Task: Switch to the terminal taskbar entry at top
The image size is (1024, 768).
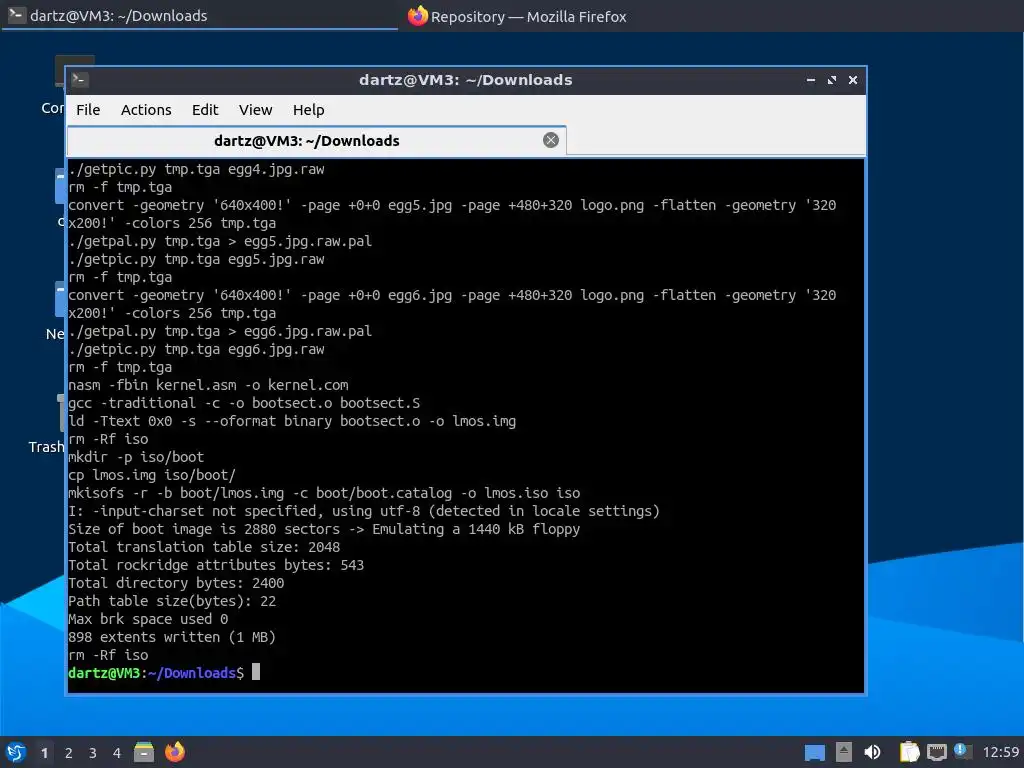Action: coord(199,16)
